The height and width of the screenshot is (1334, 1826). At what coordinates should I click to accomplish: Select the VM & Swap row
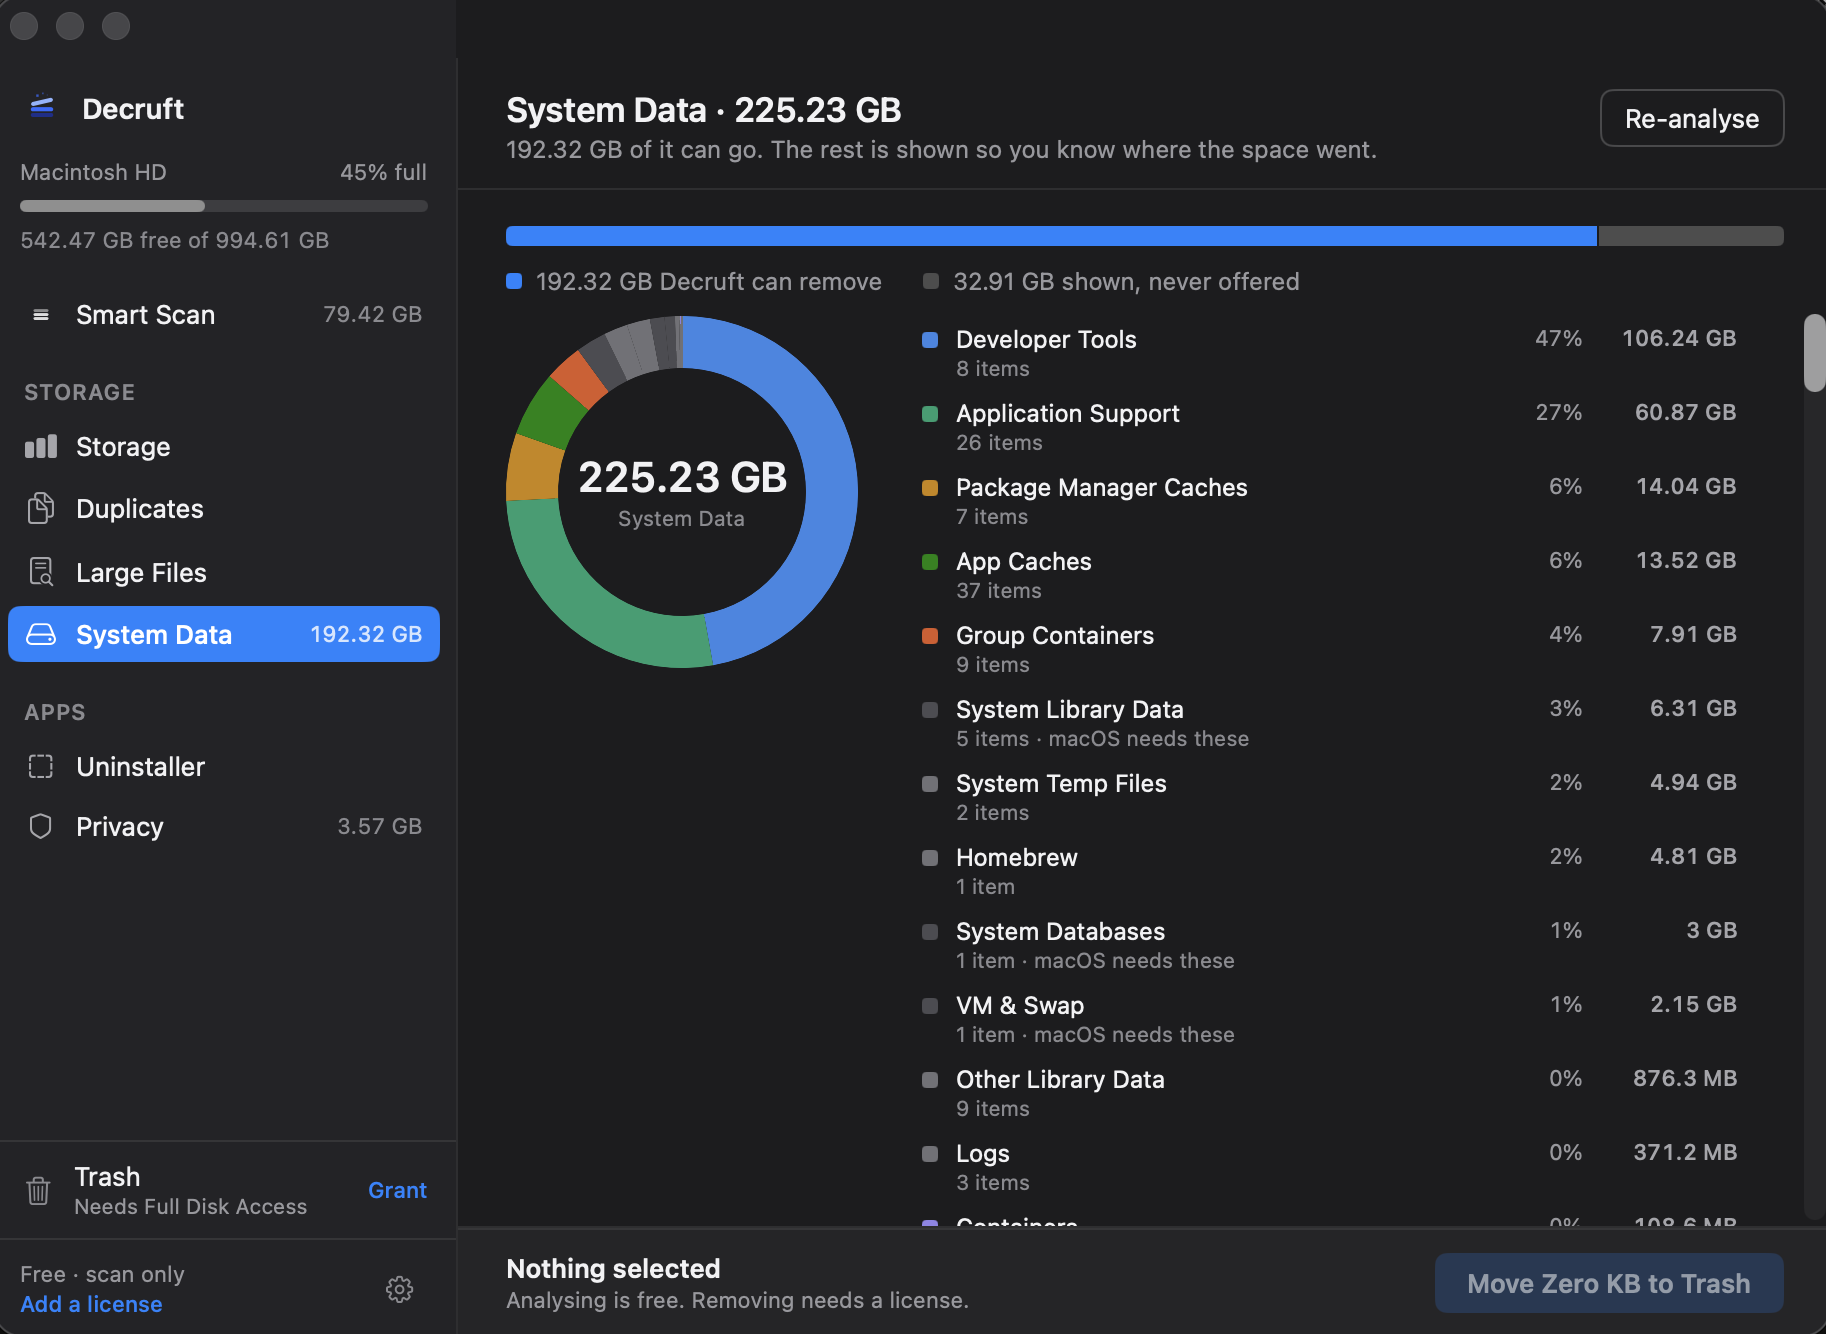(x=1329, y=1019)
